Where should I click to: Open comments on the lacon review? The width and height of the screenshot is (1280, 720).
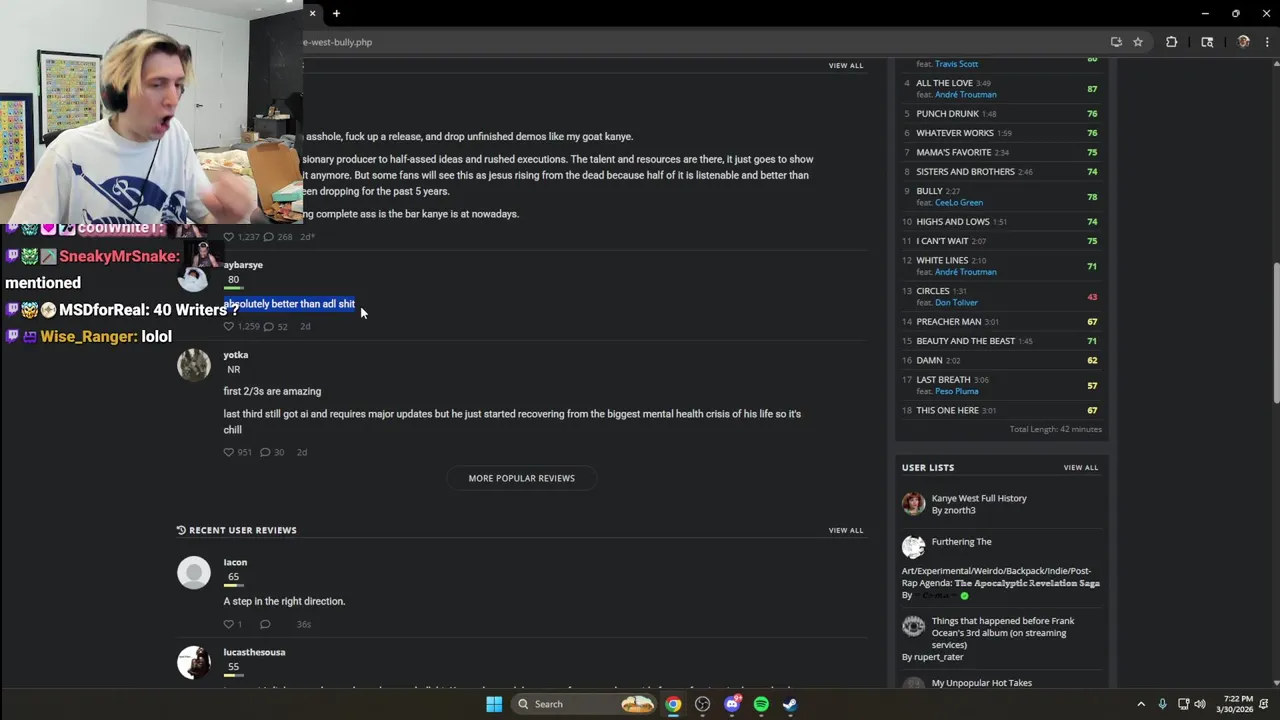[265, 624]
